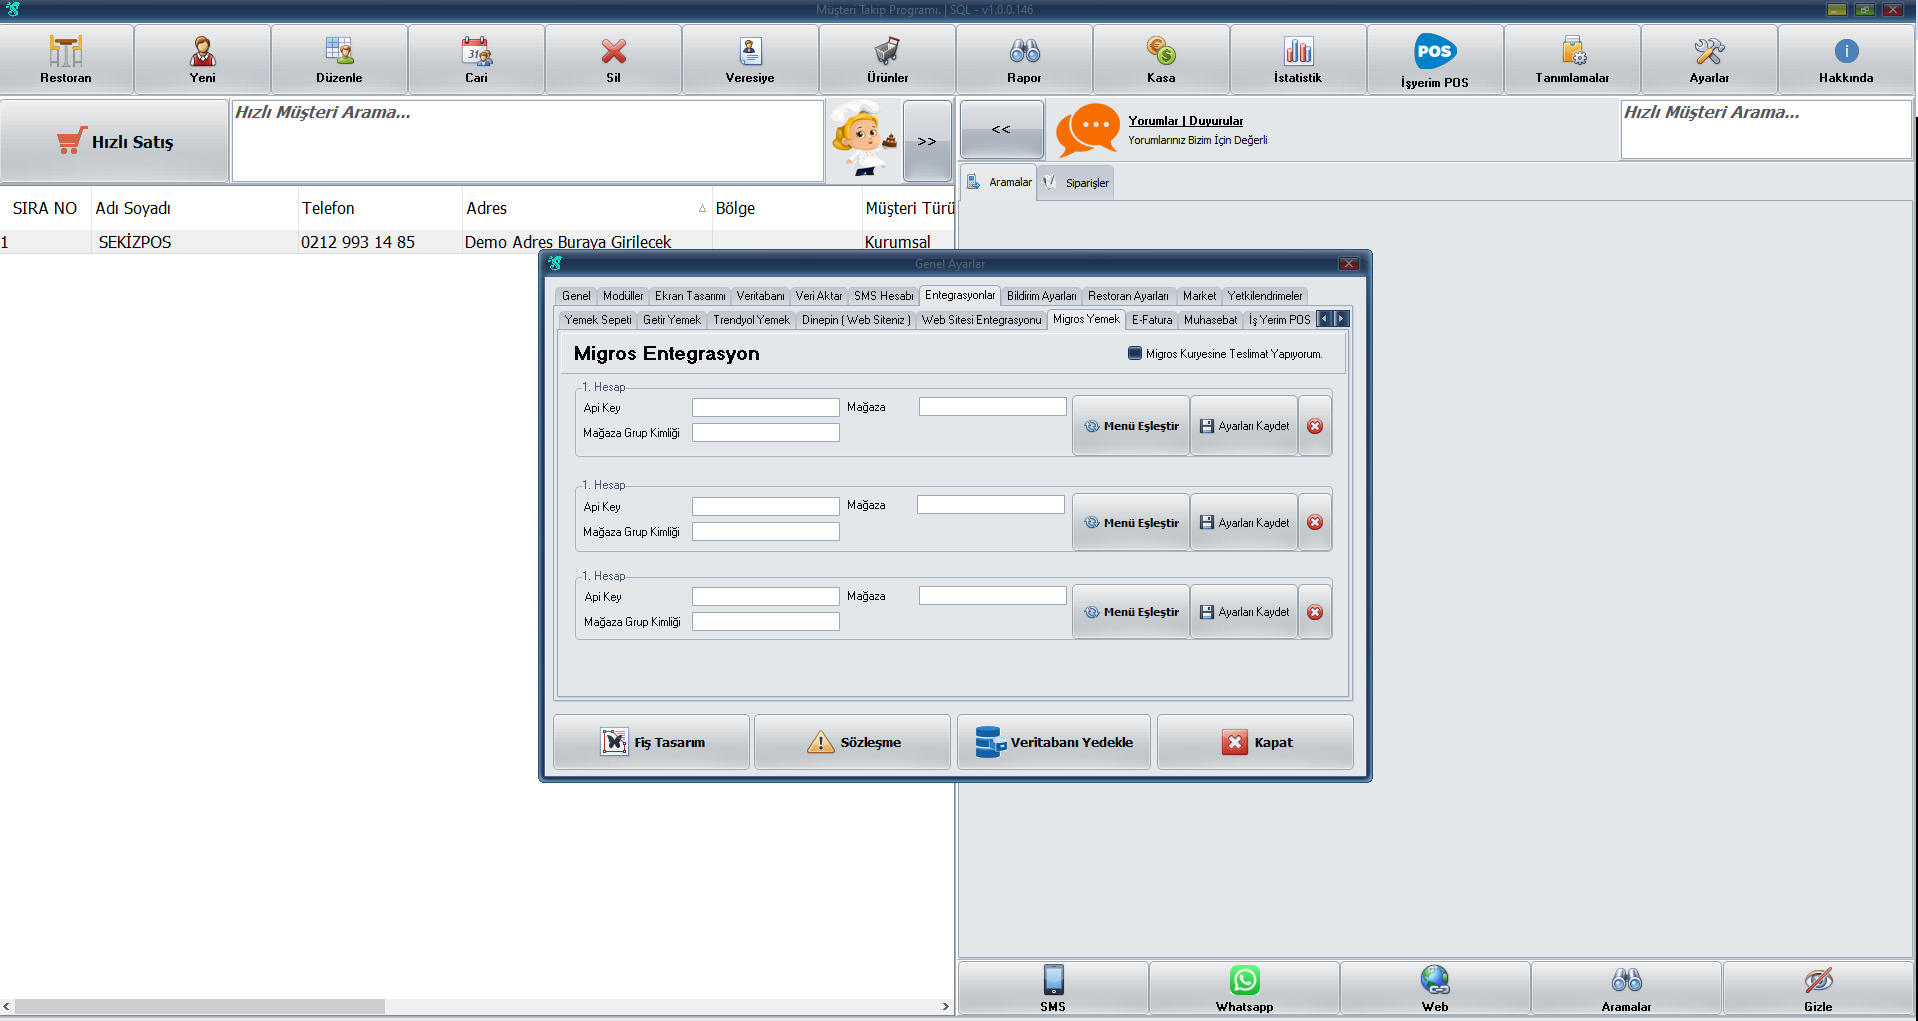Select the E-Fatura sub-tab
1918x1021 pixels.
click(x=1152, y=320)
